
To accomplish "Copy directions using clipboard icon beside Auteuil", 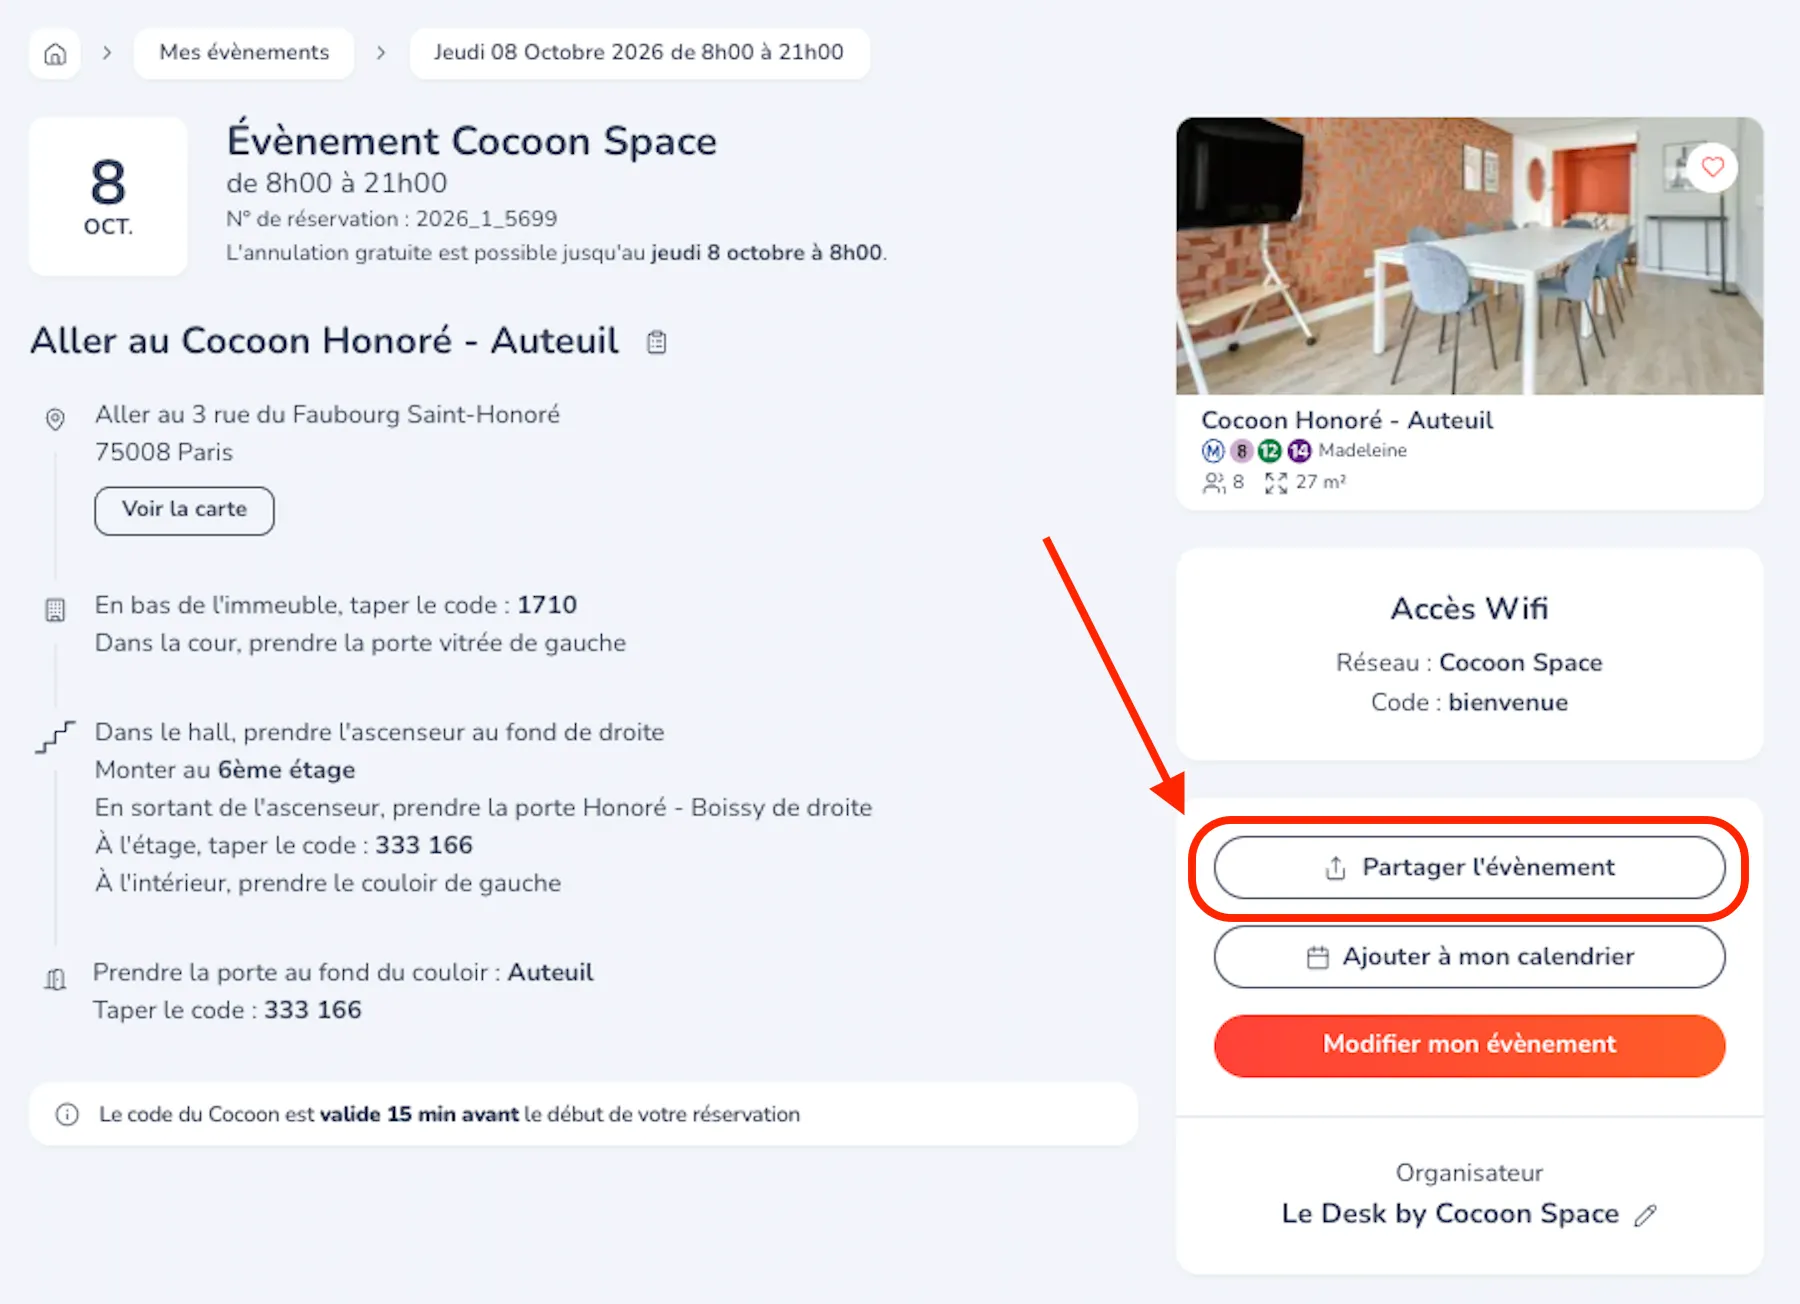I will coord(656,342).
